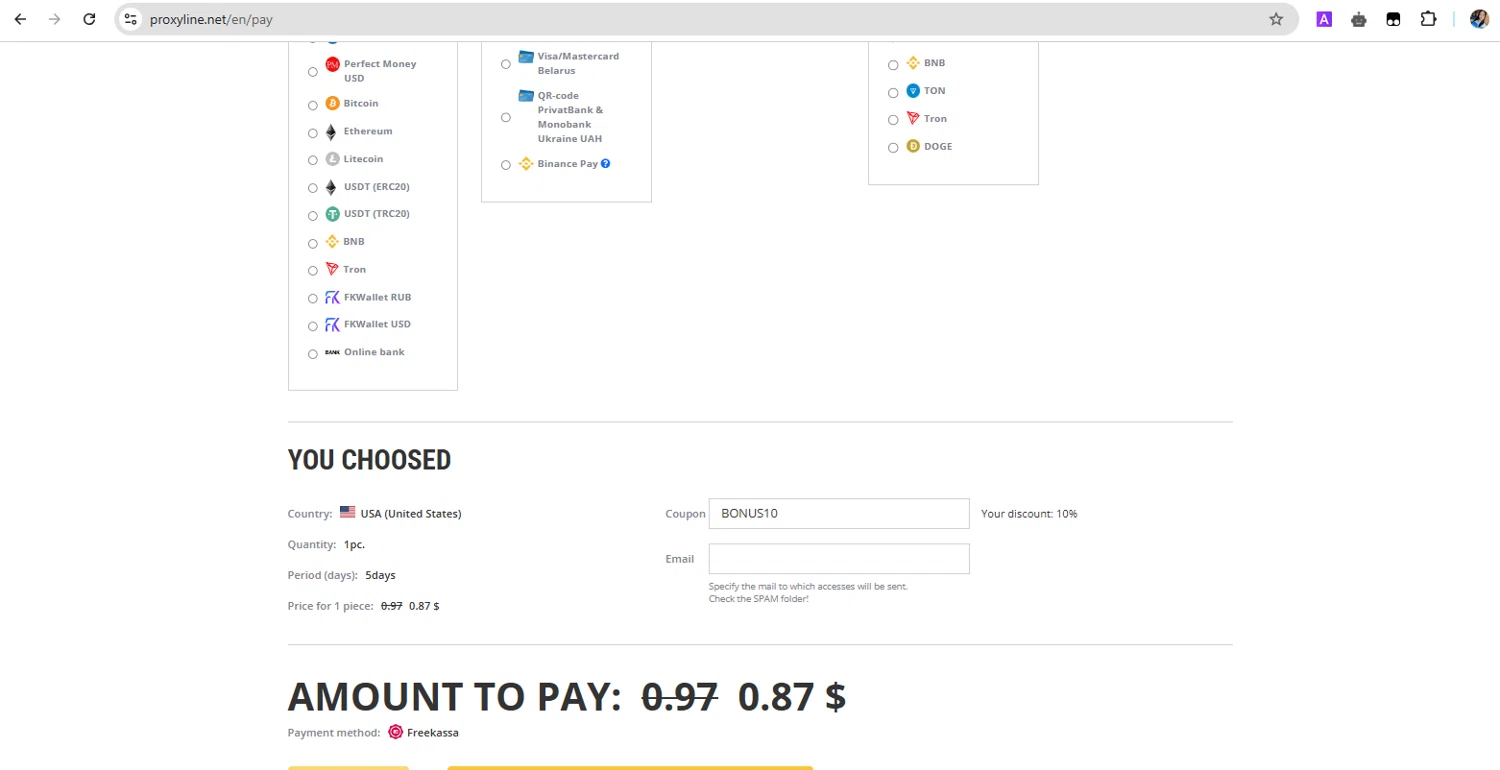
Task: Click the FKWallet USD logo icon
Action: pyautogui.click(x=333, y=325)
